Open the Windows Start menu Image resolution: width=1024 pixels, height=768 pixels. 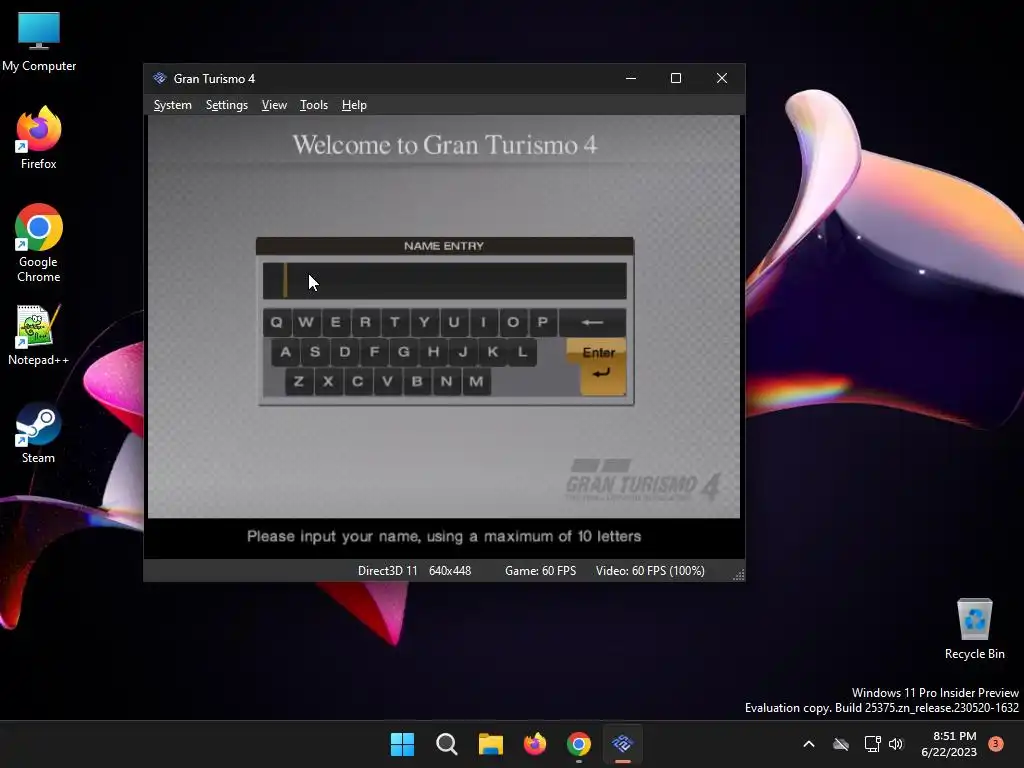402,744
